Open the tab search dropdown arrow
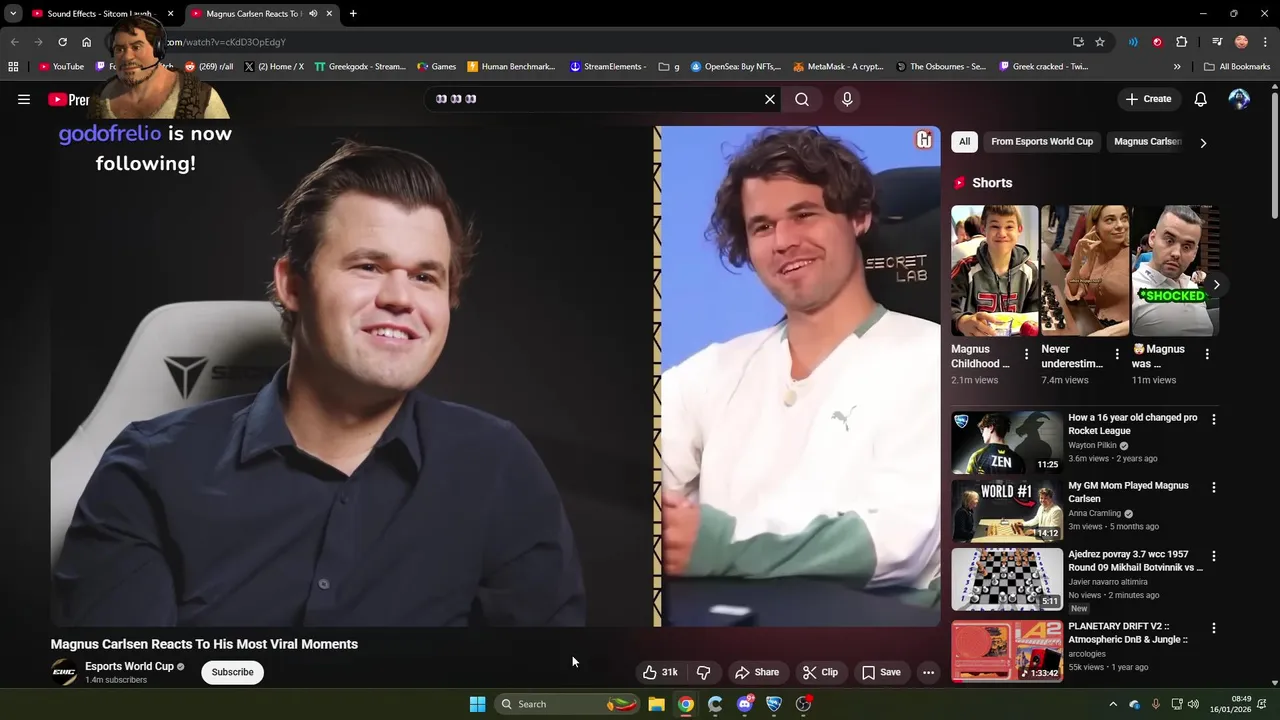Screen dimensions: 1280x720 (13, 14)
